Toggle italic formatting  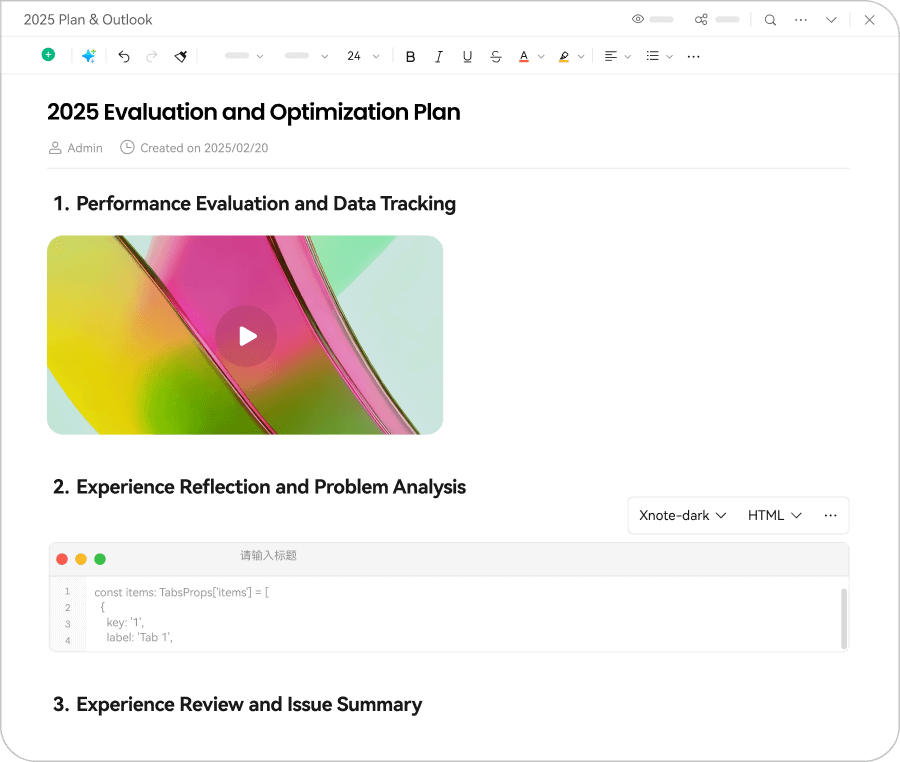(439, 57)
